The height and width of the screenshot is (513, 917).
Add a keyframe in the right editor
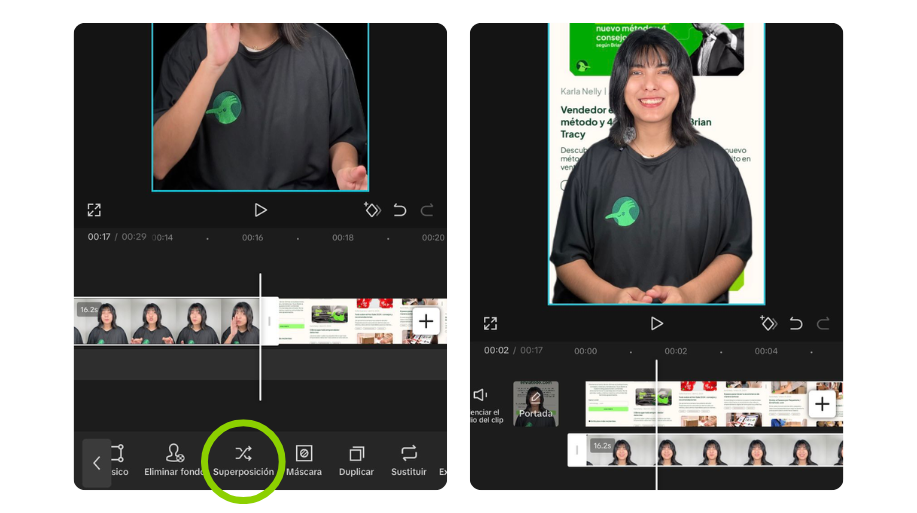point(768,324)
